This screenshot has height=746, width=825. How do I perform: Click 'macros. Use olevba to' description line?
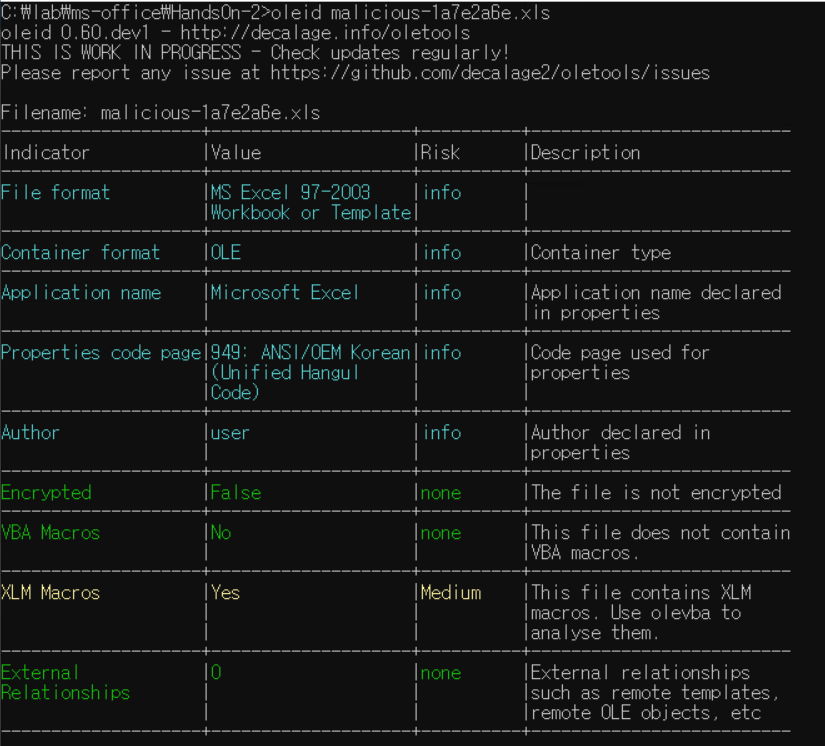point(636,612)
